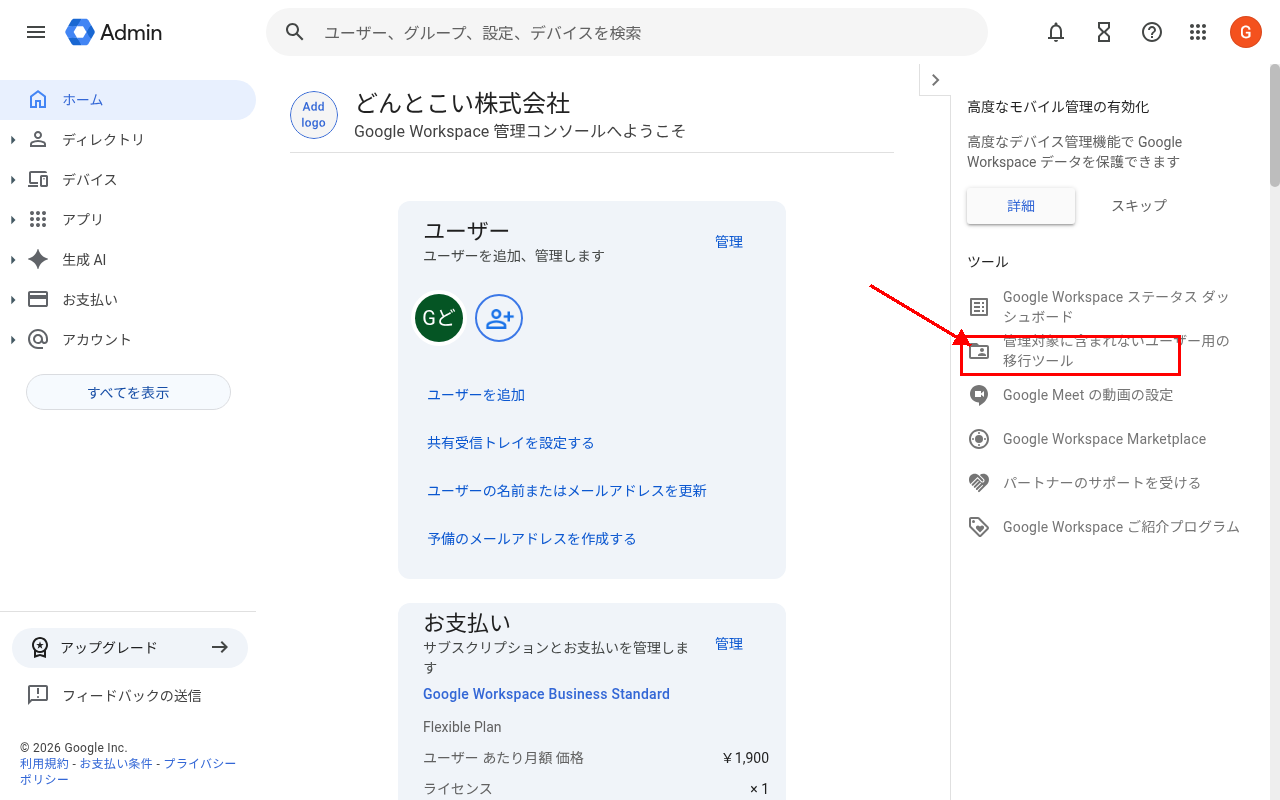Click ユーザーの名前またはメールアドレスを更新 link
Image resolution: width=1280 pixels, height=800 pixels.
[567, 491]
